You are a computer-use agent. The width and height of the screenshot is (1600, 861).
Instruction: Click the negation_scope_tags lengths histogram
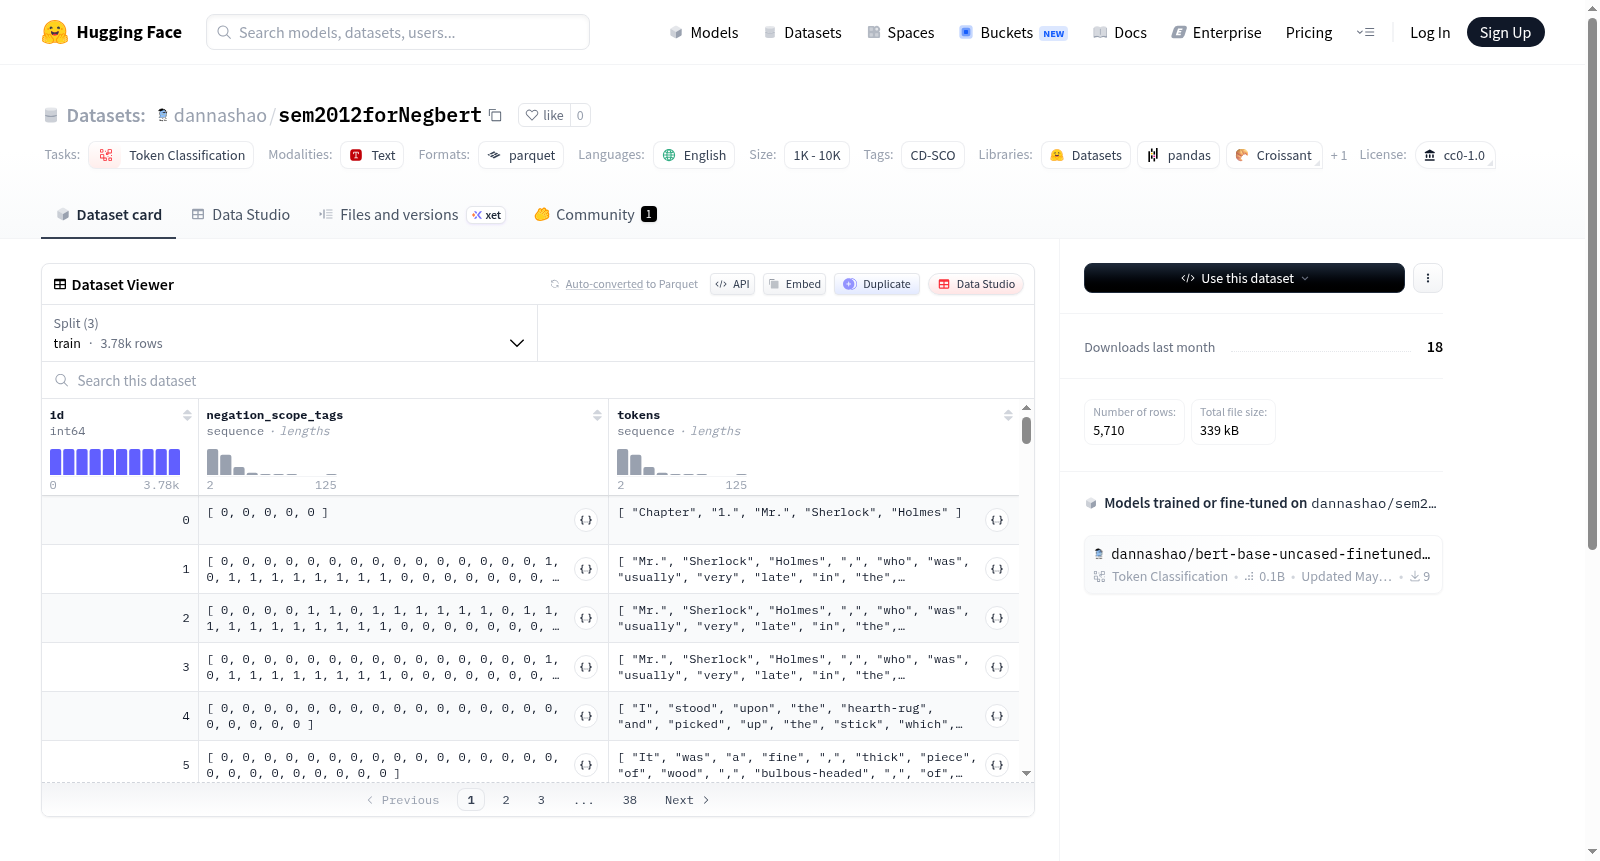tap(272, 461)
